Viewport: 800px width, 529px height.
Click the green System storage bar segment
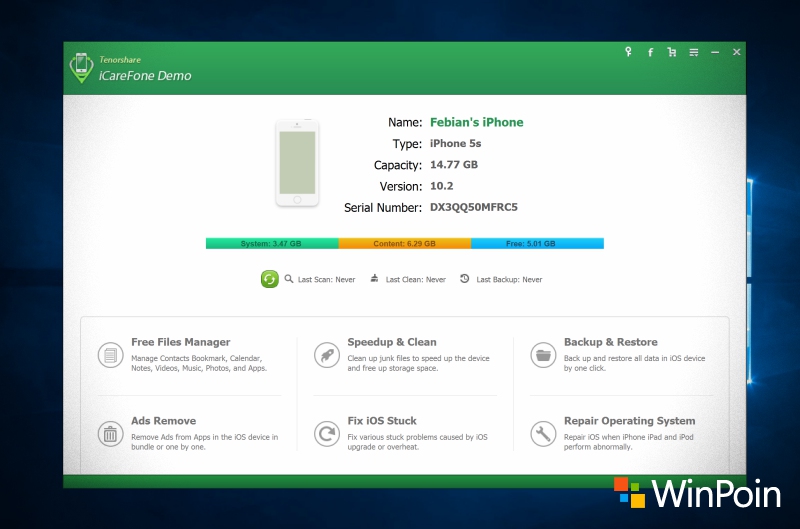tap(271, 243)
